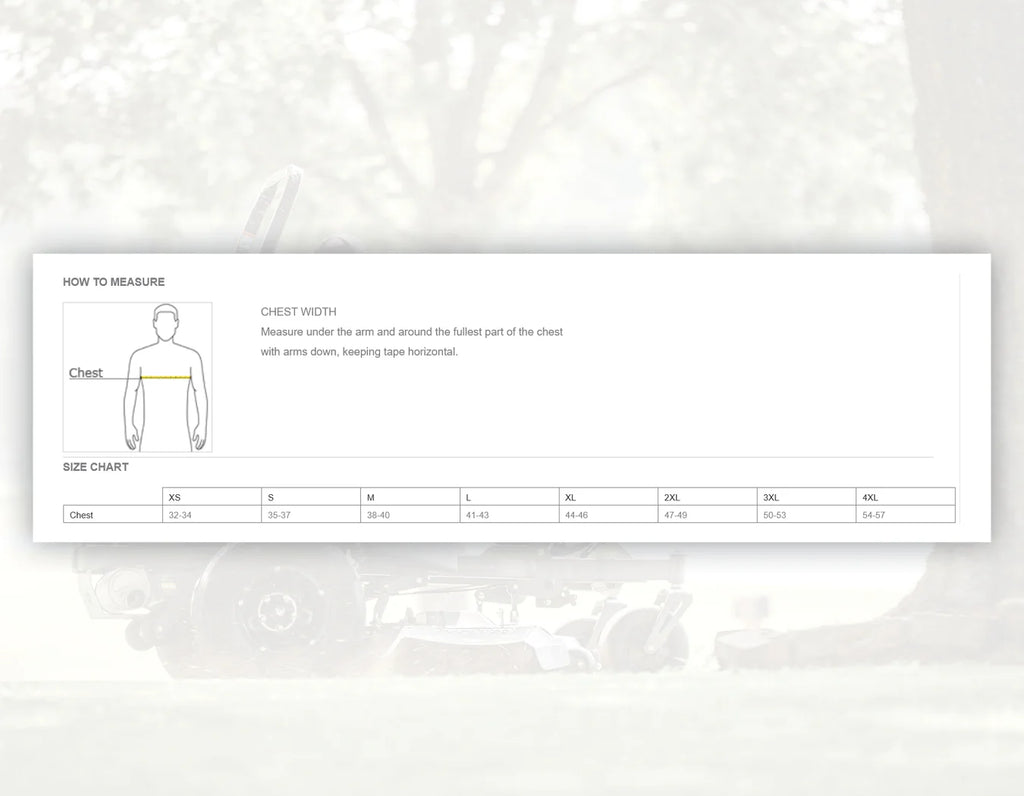The width and height of the screenshot is (1024, 796).
Task: Click the yellow chest tape line
Action: coord(166,377)
